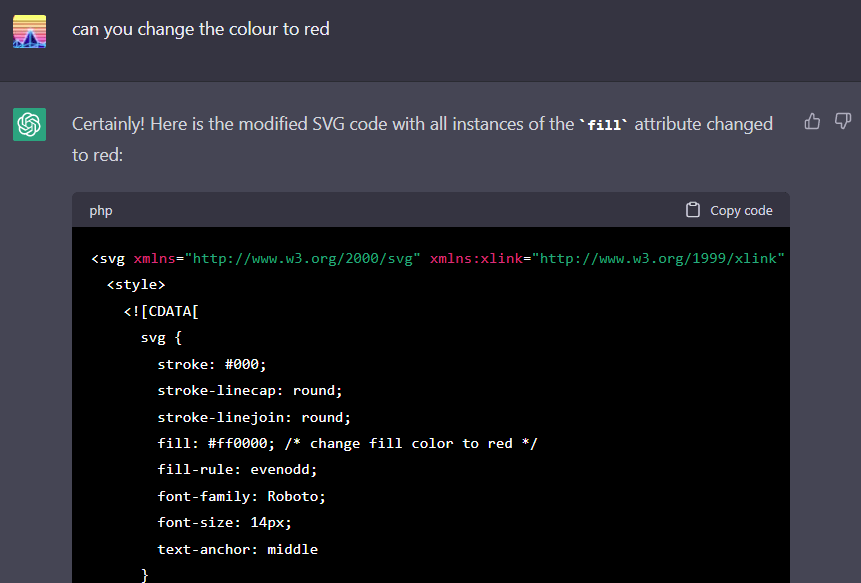Click the 'change fill color to red' comment
The height and width of the screenshot is (583, 861).
tap(411, 444)
